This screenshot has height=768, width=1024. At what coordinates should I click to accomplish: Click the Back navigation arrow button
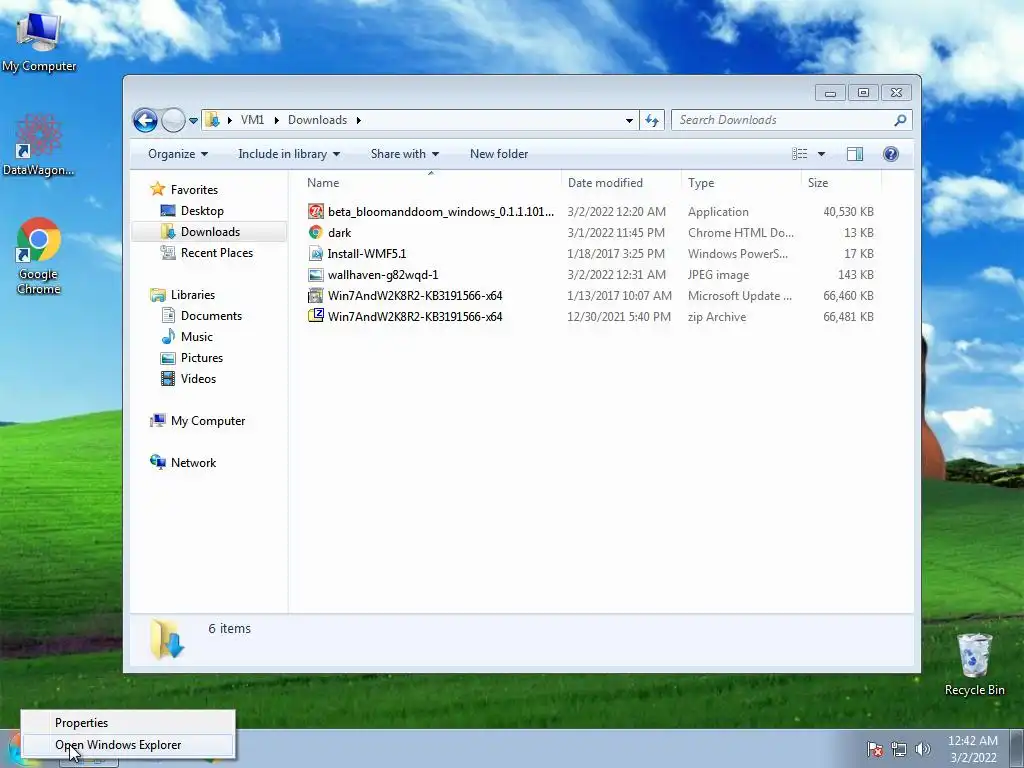(x=145, y=120)
